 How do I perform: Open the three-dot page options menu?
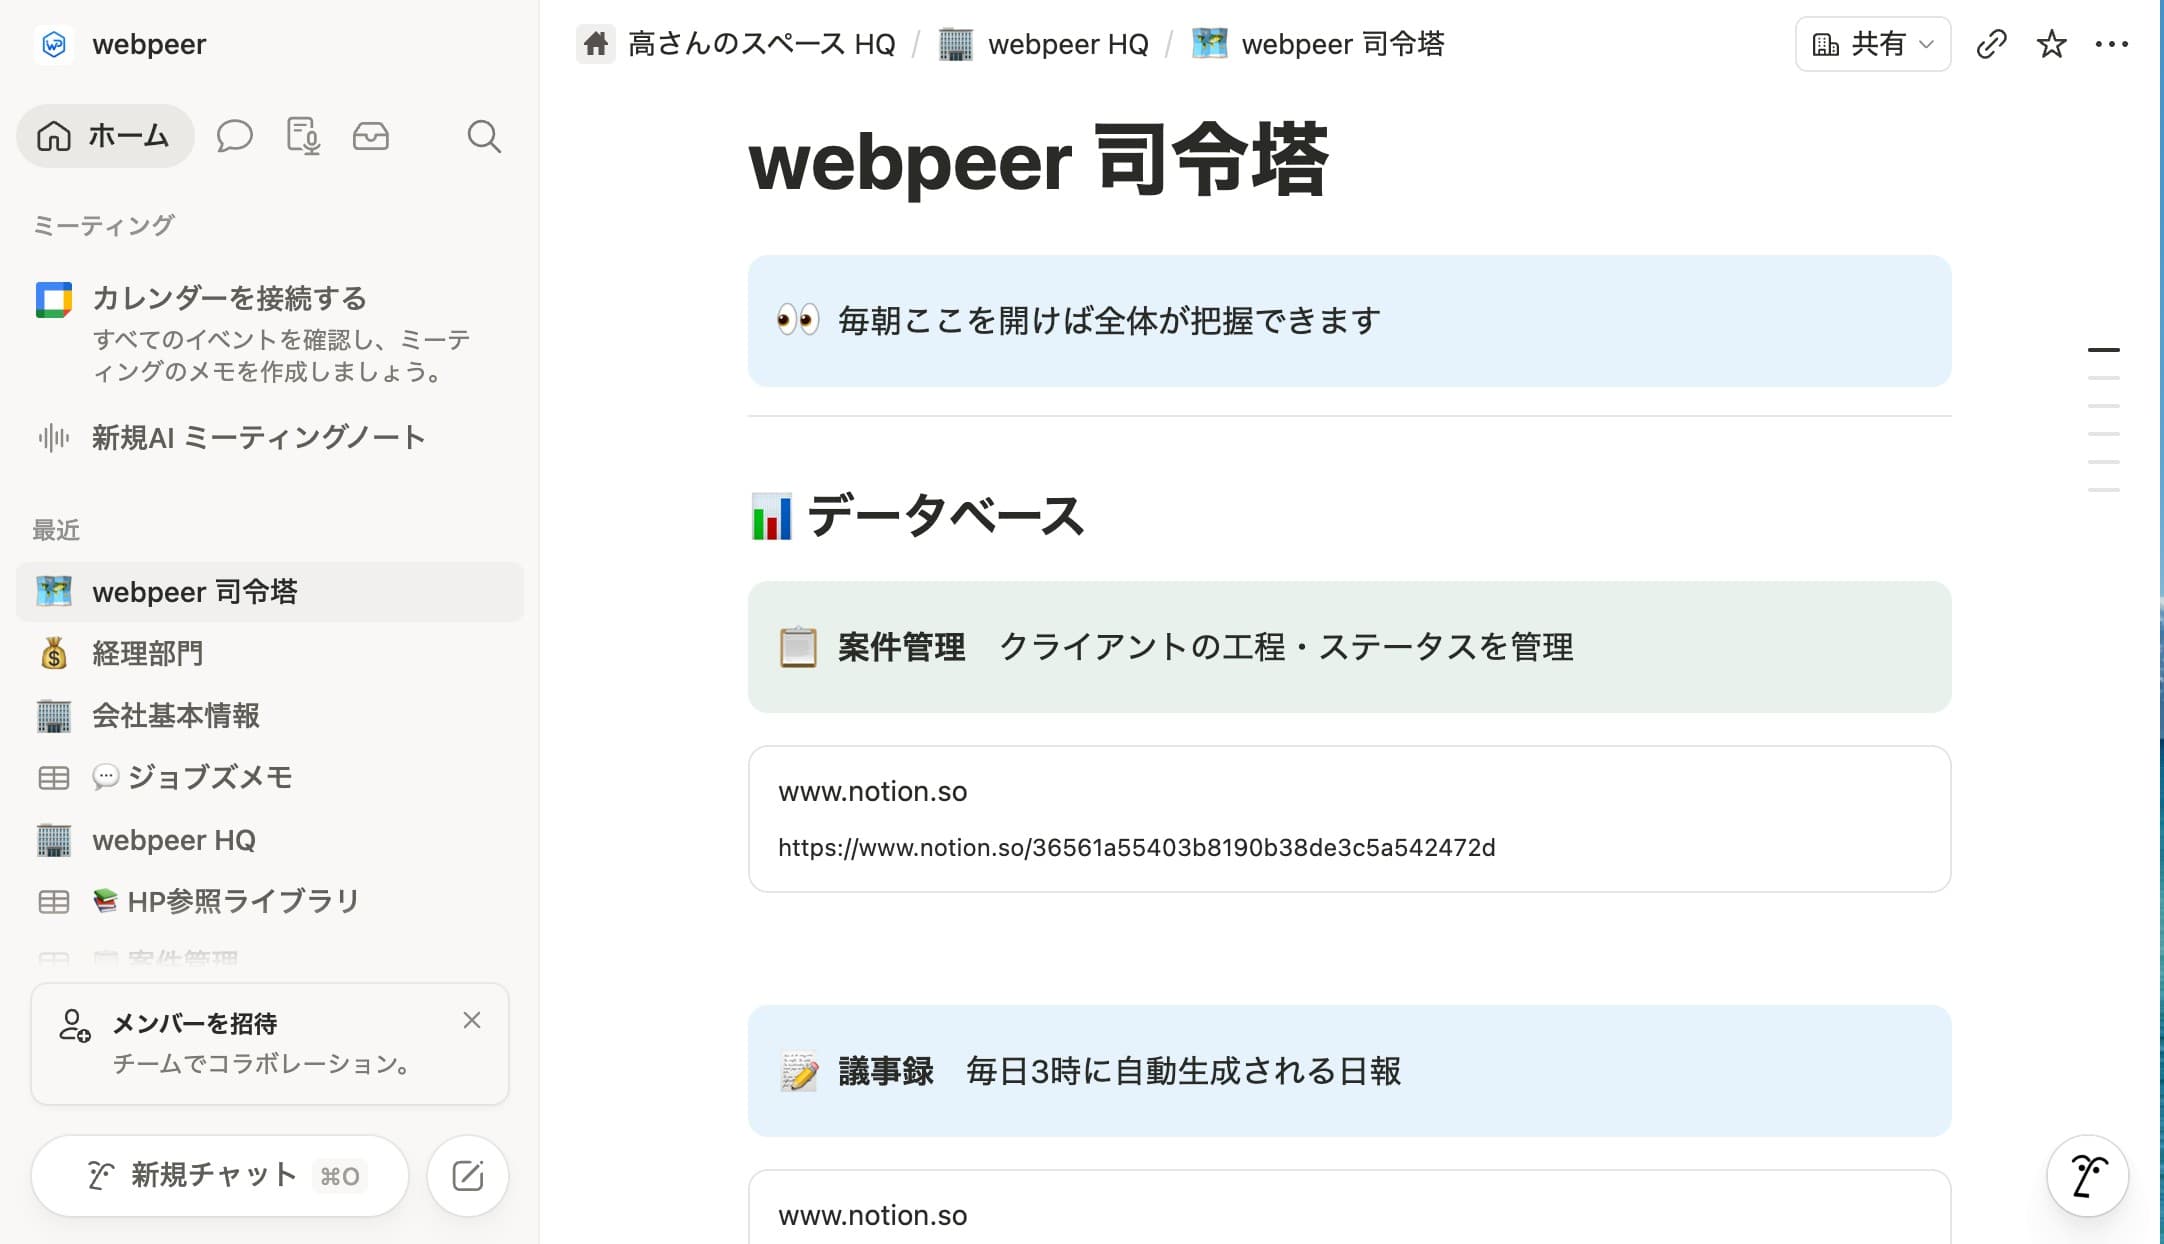point(2111,44)
